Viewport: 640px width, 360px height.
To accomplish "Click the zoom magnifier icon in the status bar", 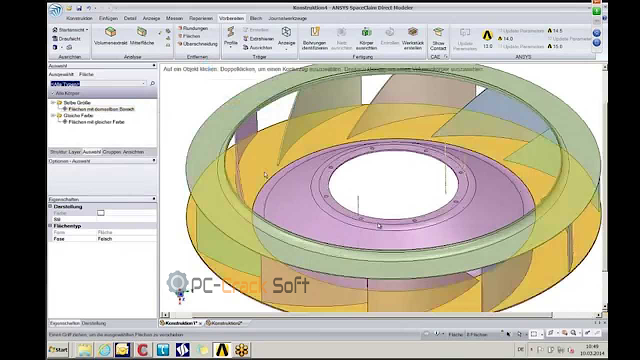I will point(573,333).
